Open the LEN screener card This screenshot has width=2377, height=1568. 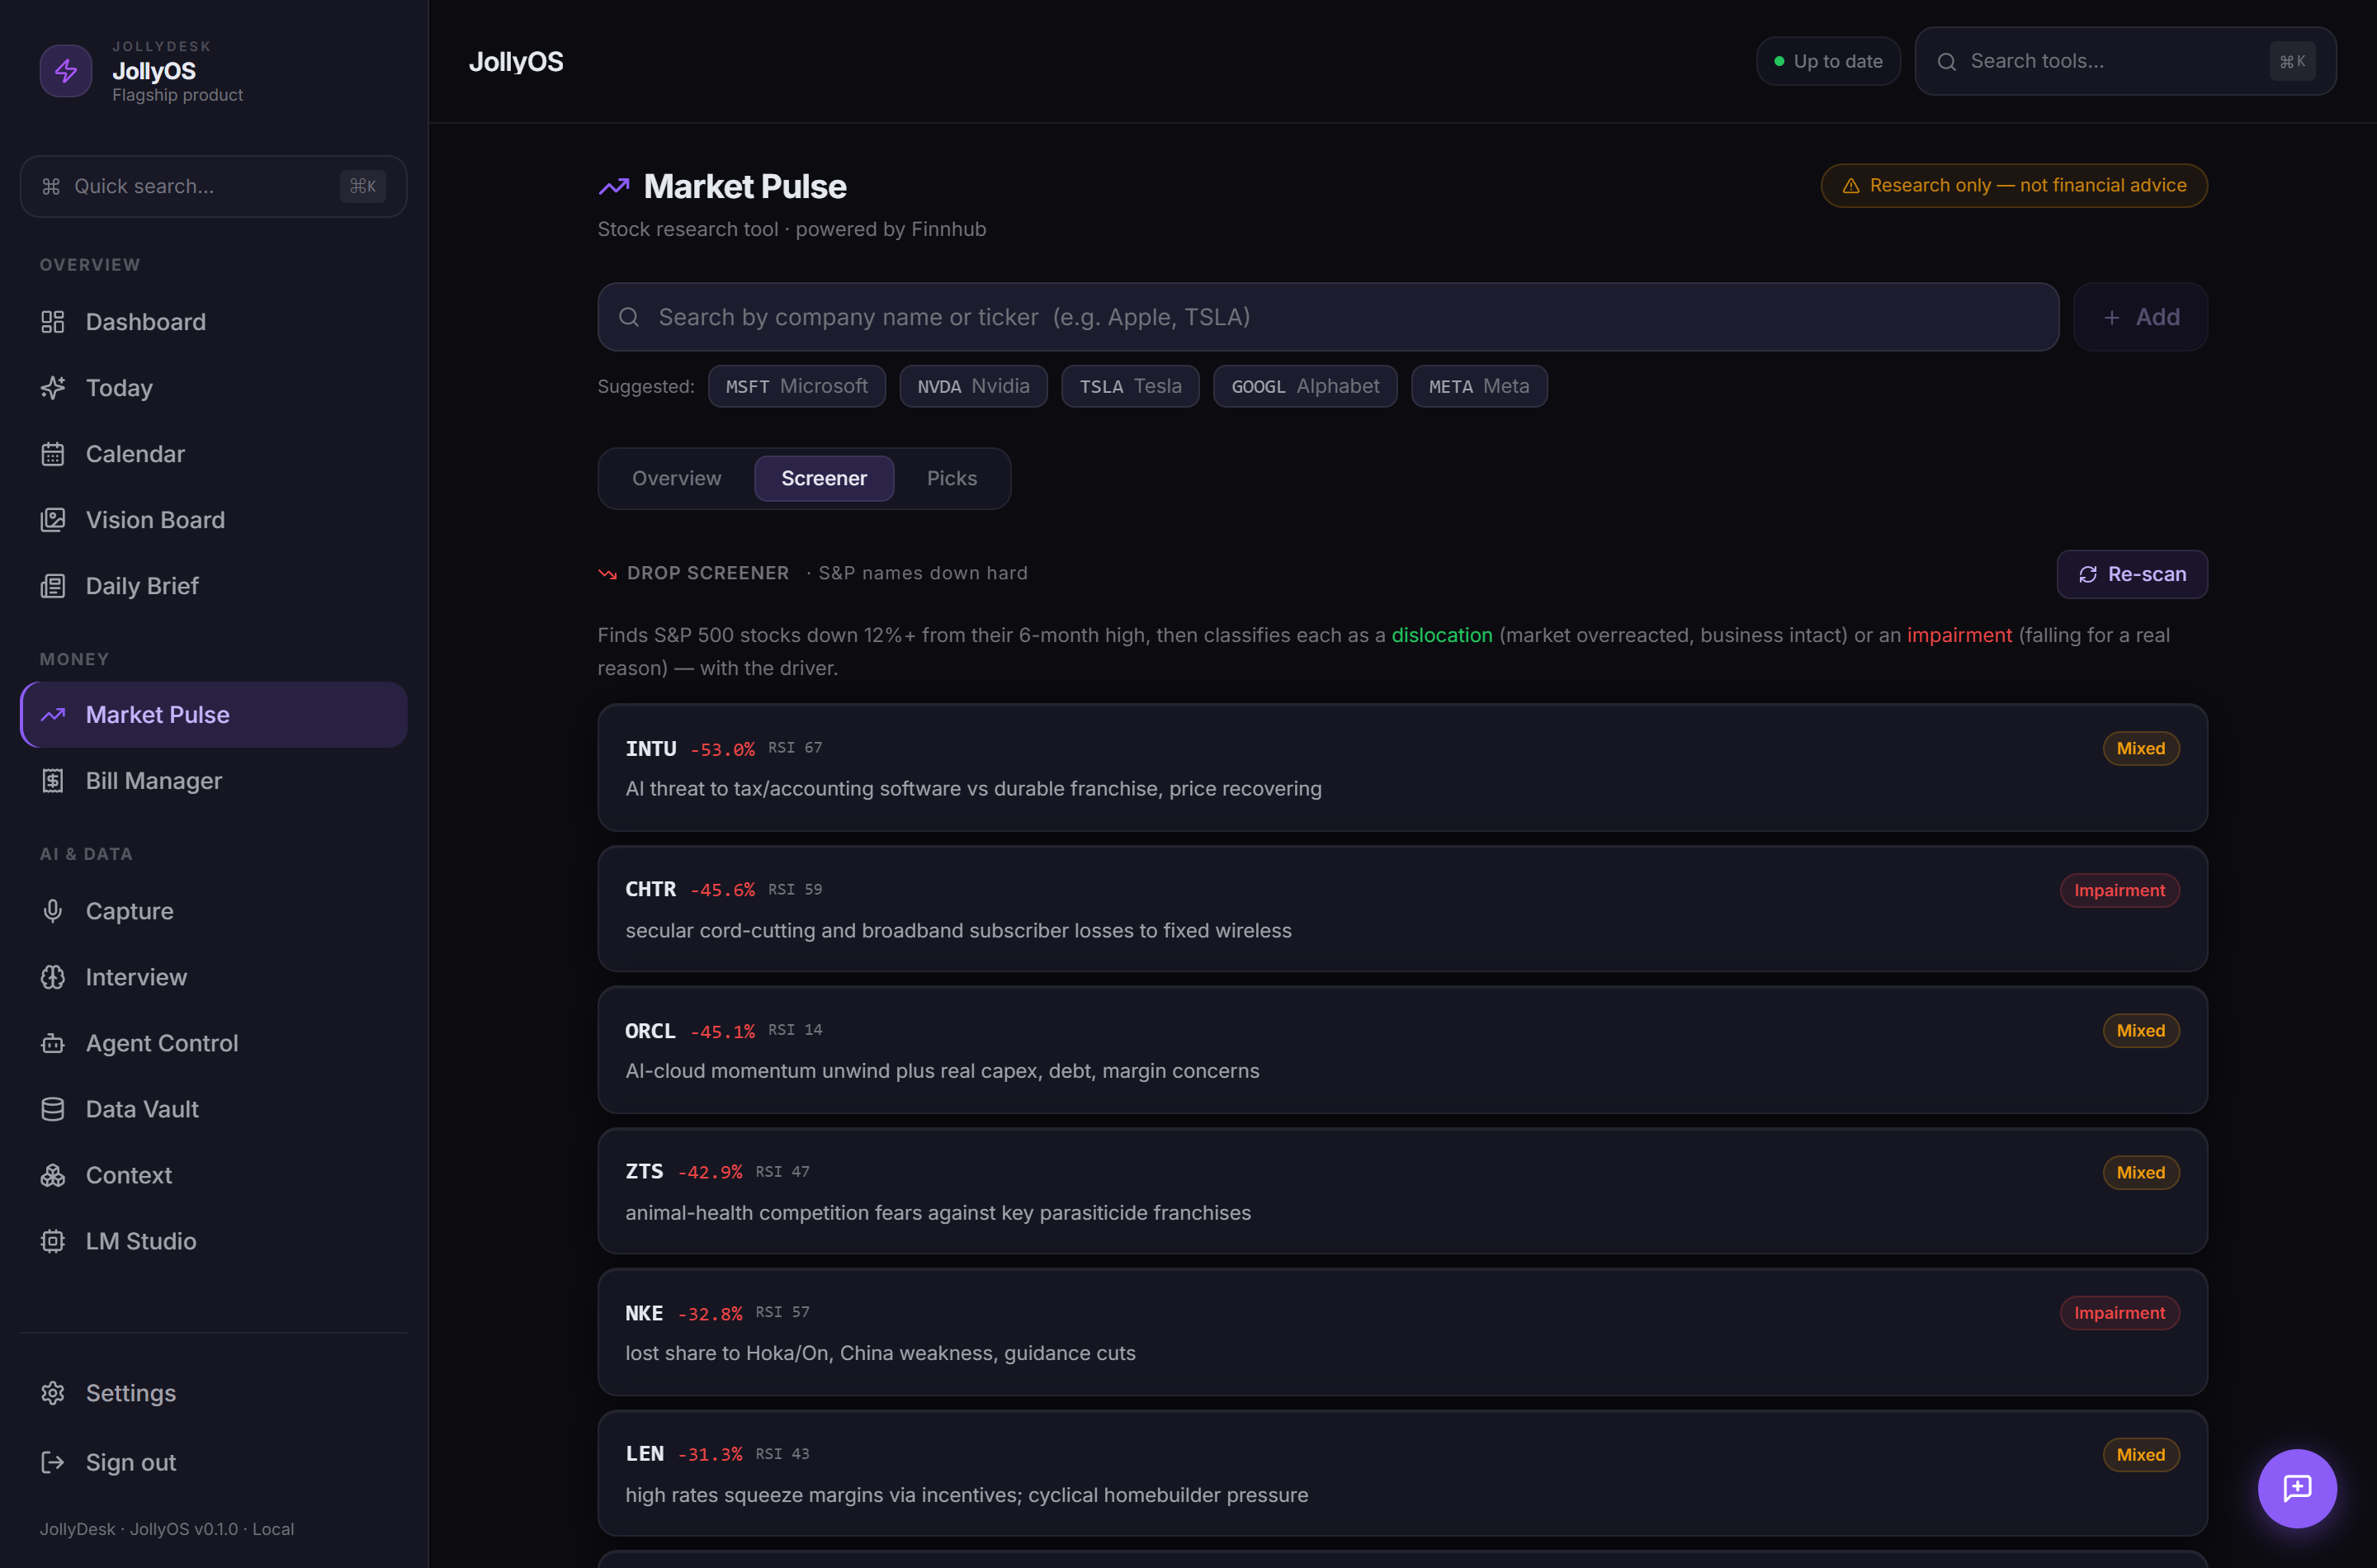1402,1474
